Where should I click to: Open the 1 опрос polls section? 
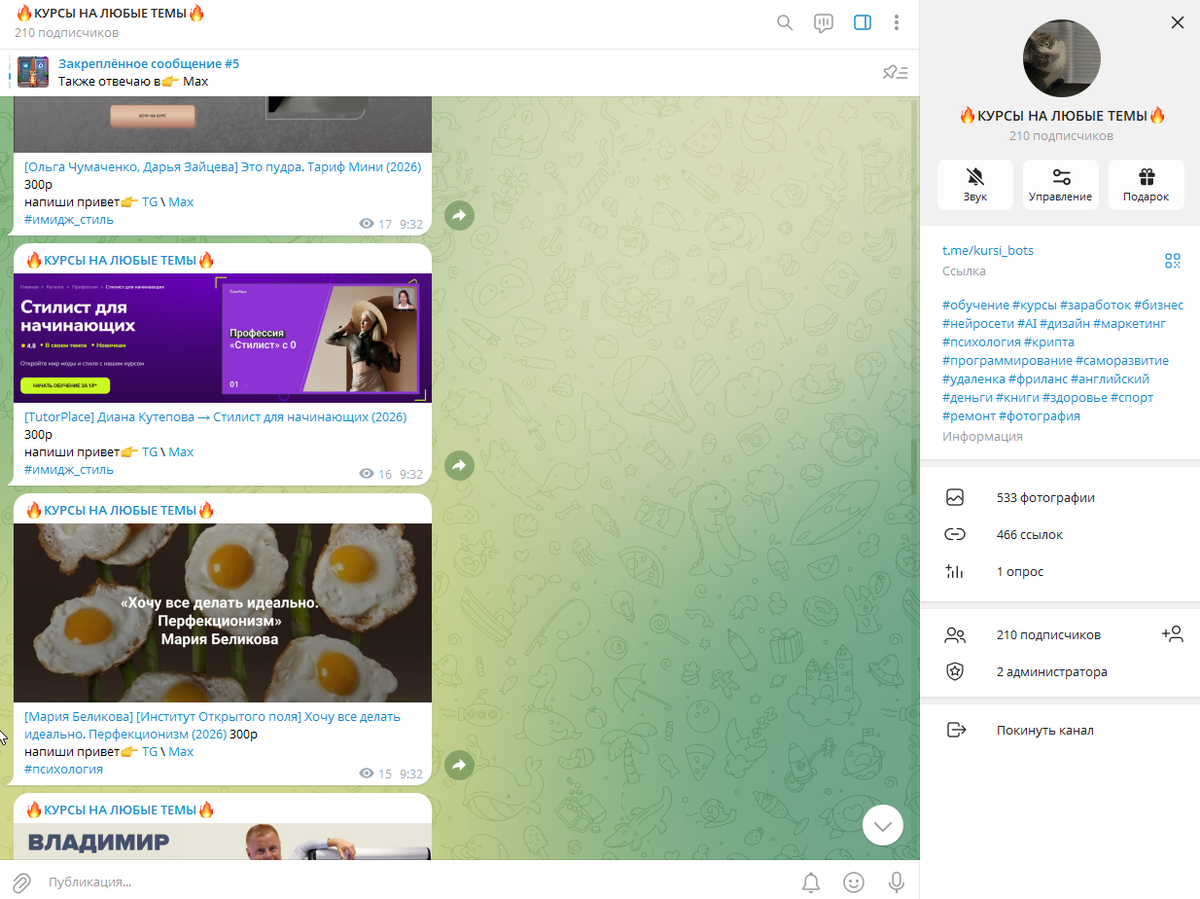coord(1060,572)
